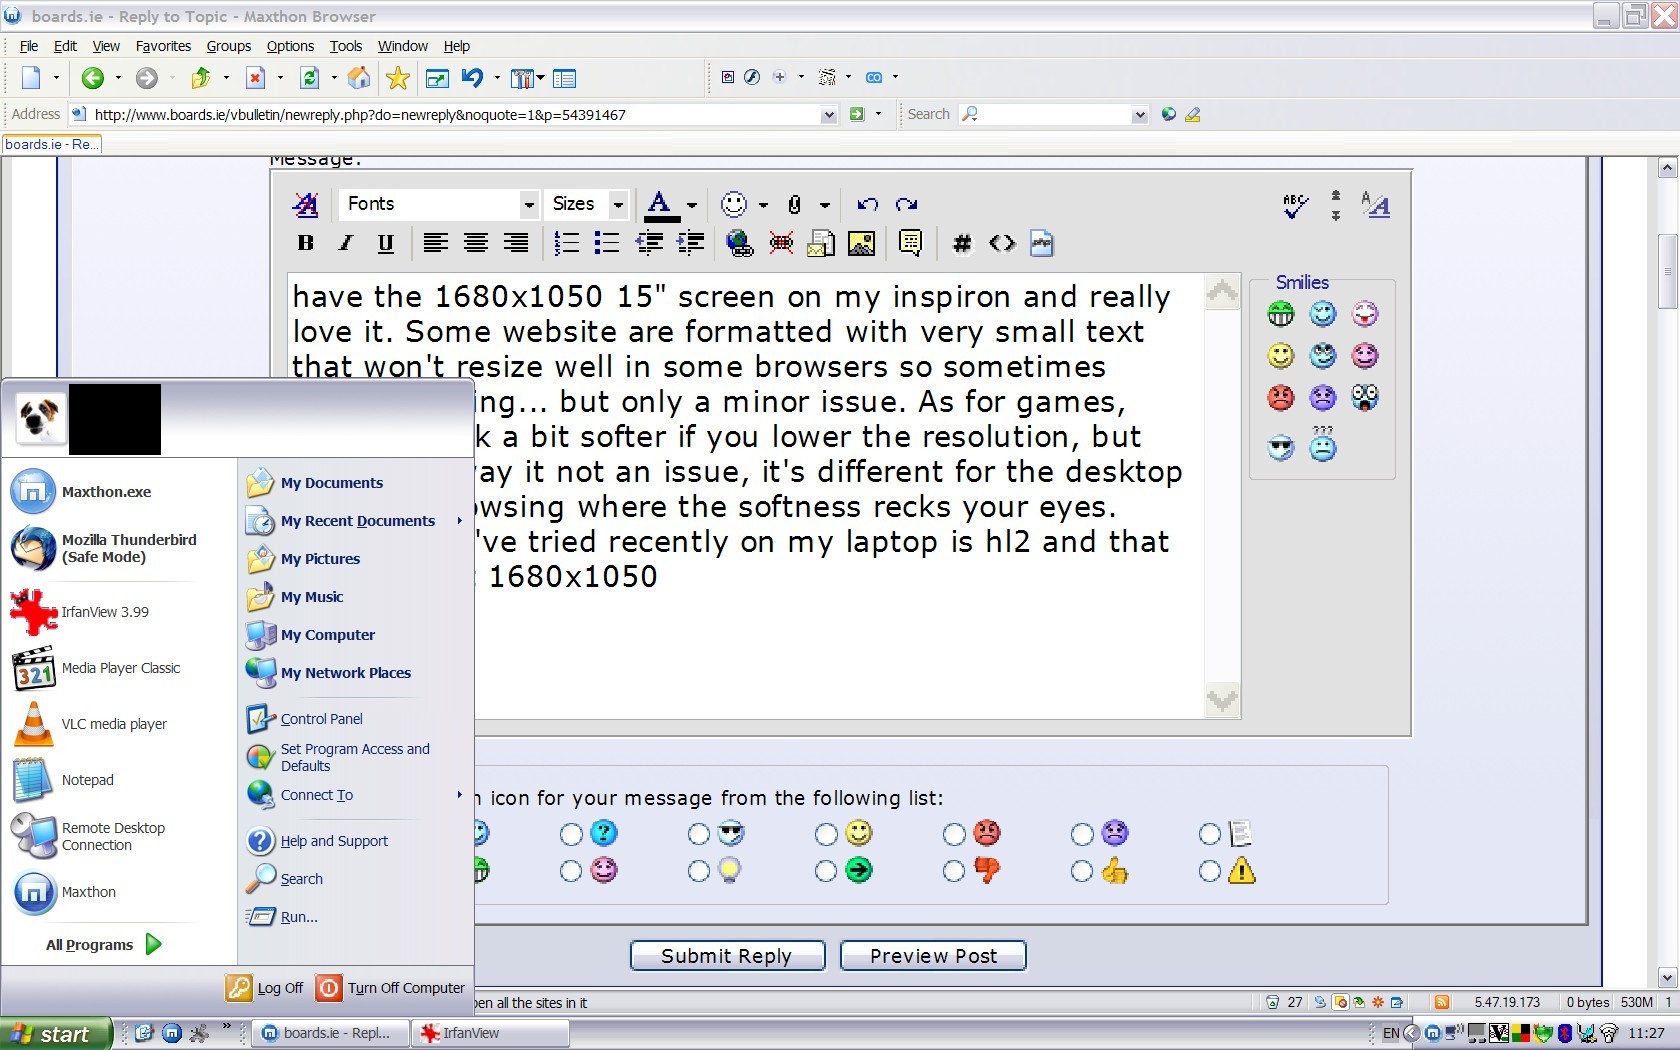
Task: Undo the last edit in the editor
Action: [x=867, y=204]
